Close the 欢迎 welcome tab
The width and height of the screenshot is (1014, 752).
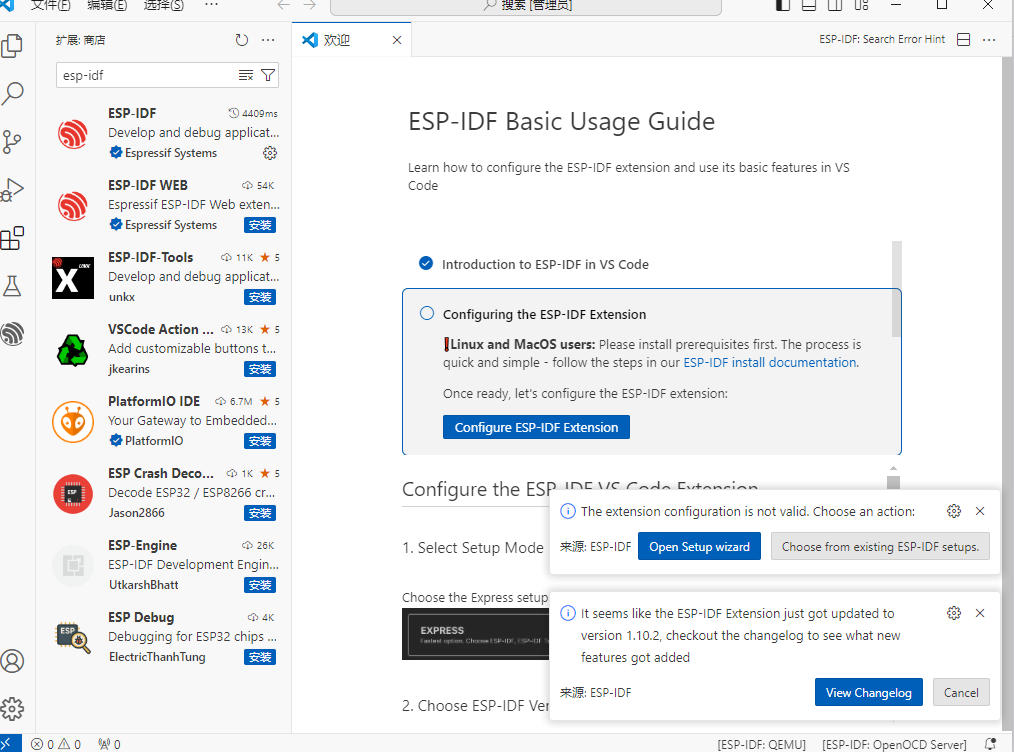click(x=397, y=40)
